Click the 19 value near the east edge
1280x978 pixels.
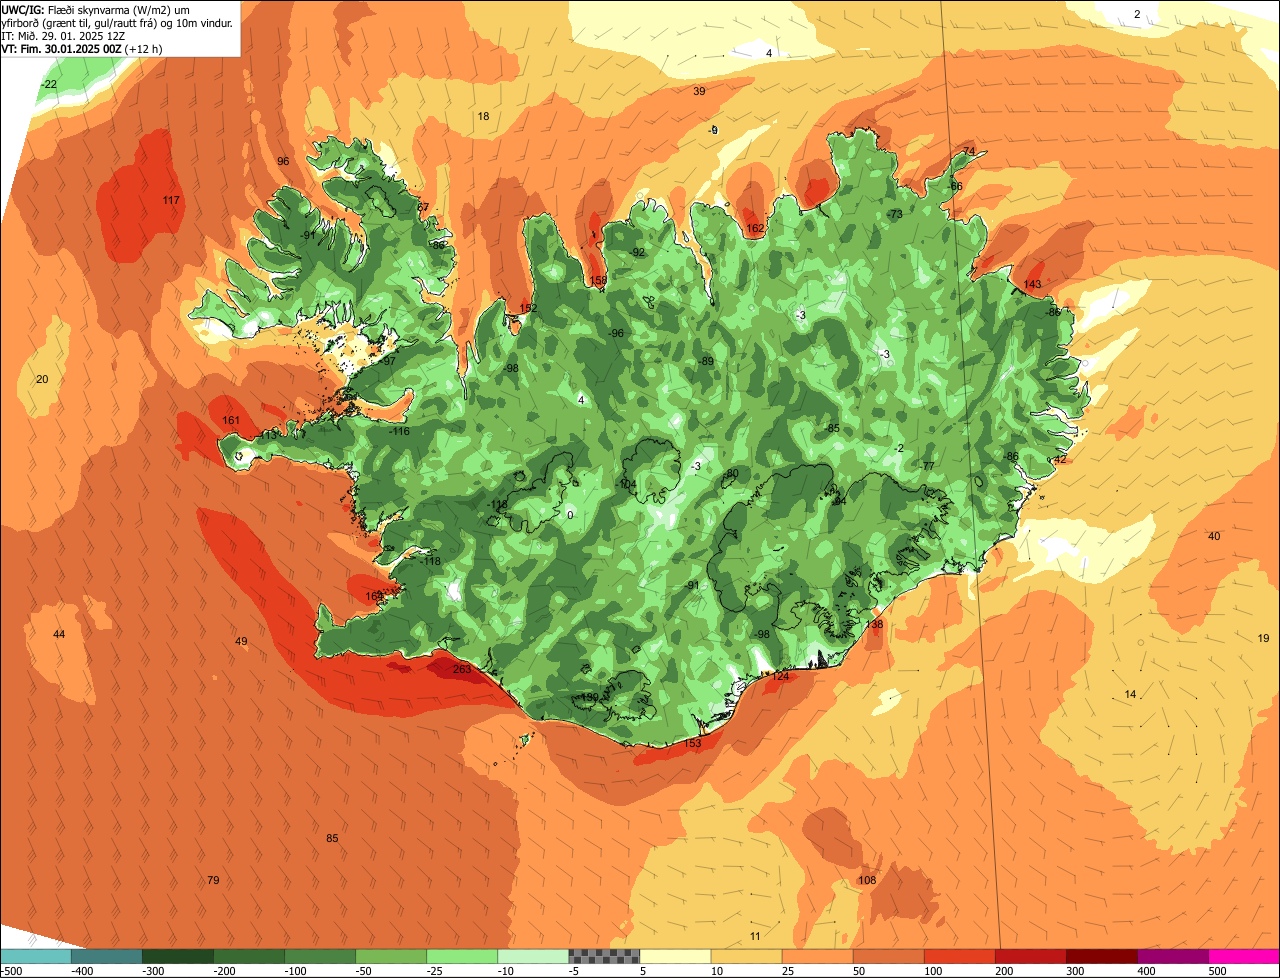pos(1263,638)
